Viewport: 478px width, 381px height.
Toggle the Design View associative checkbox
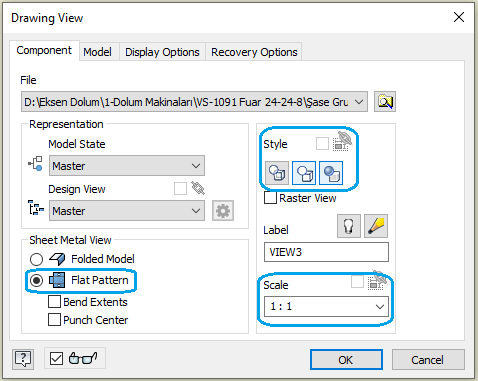coord(180,188)
